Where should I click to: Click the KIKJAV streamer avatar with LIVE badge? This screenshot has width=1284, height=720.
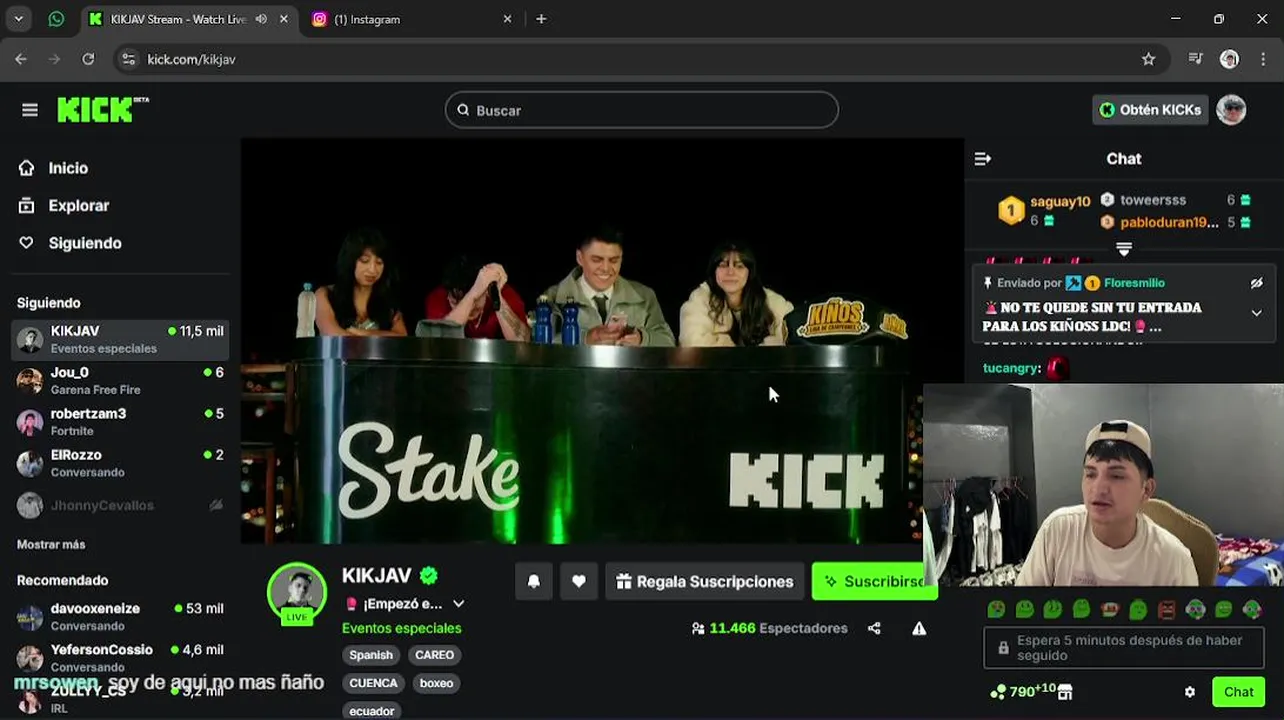pos(297,593)
